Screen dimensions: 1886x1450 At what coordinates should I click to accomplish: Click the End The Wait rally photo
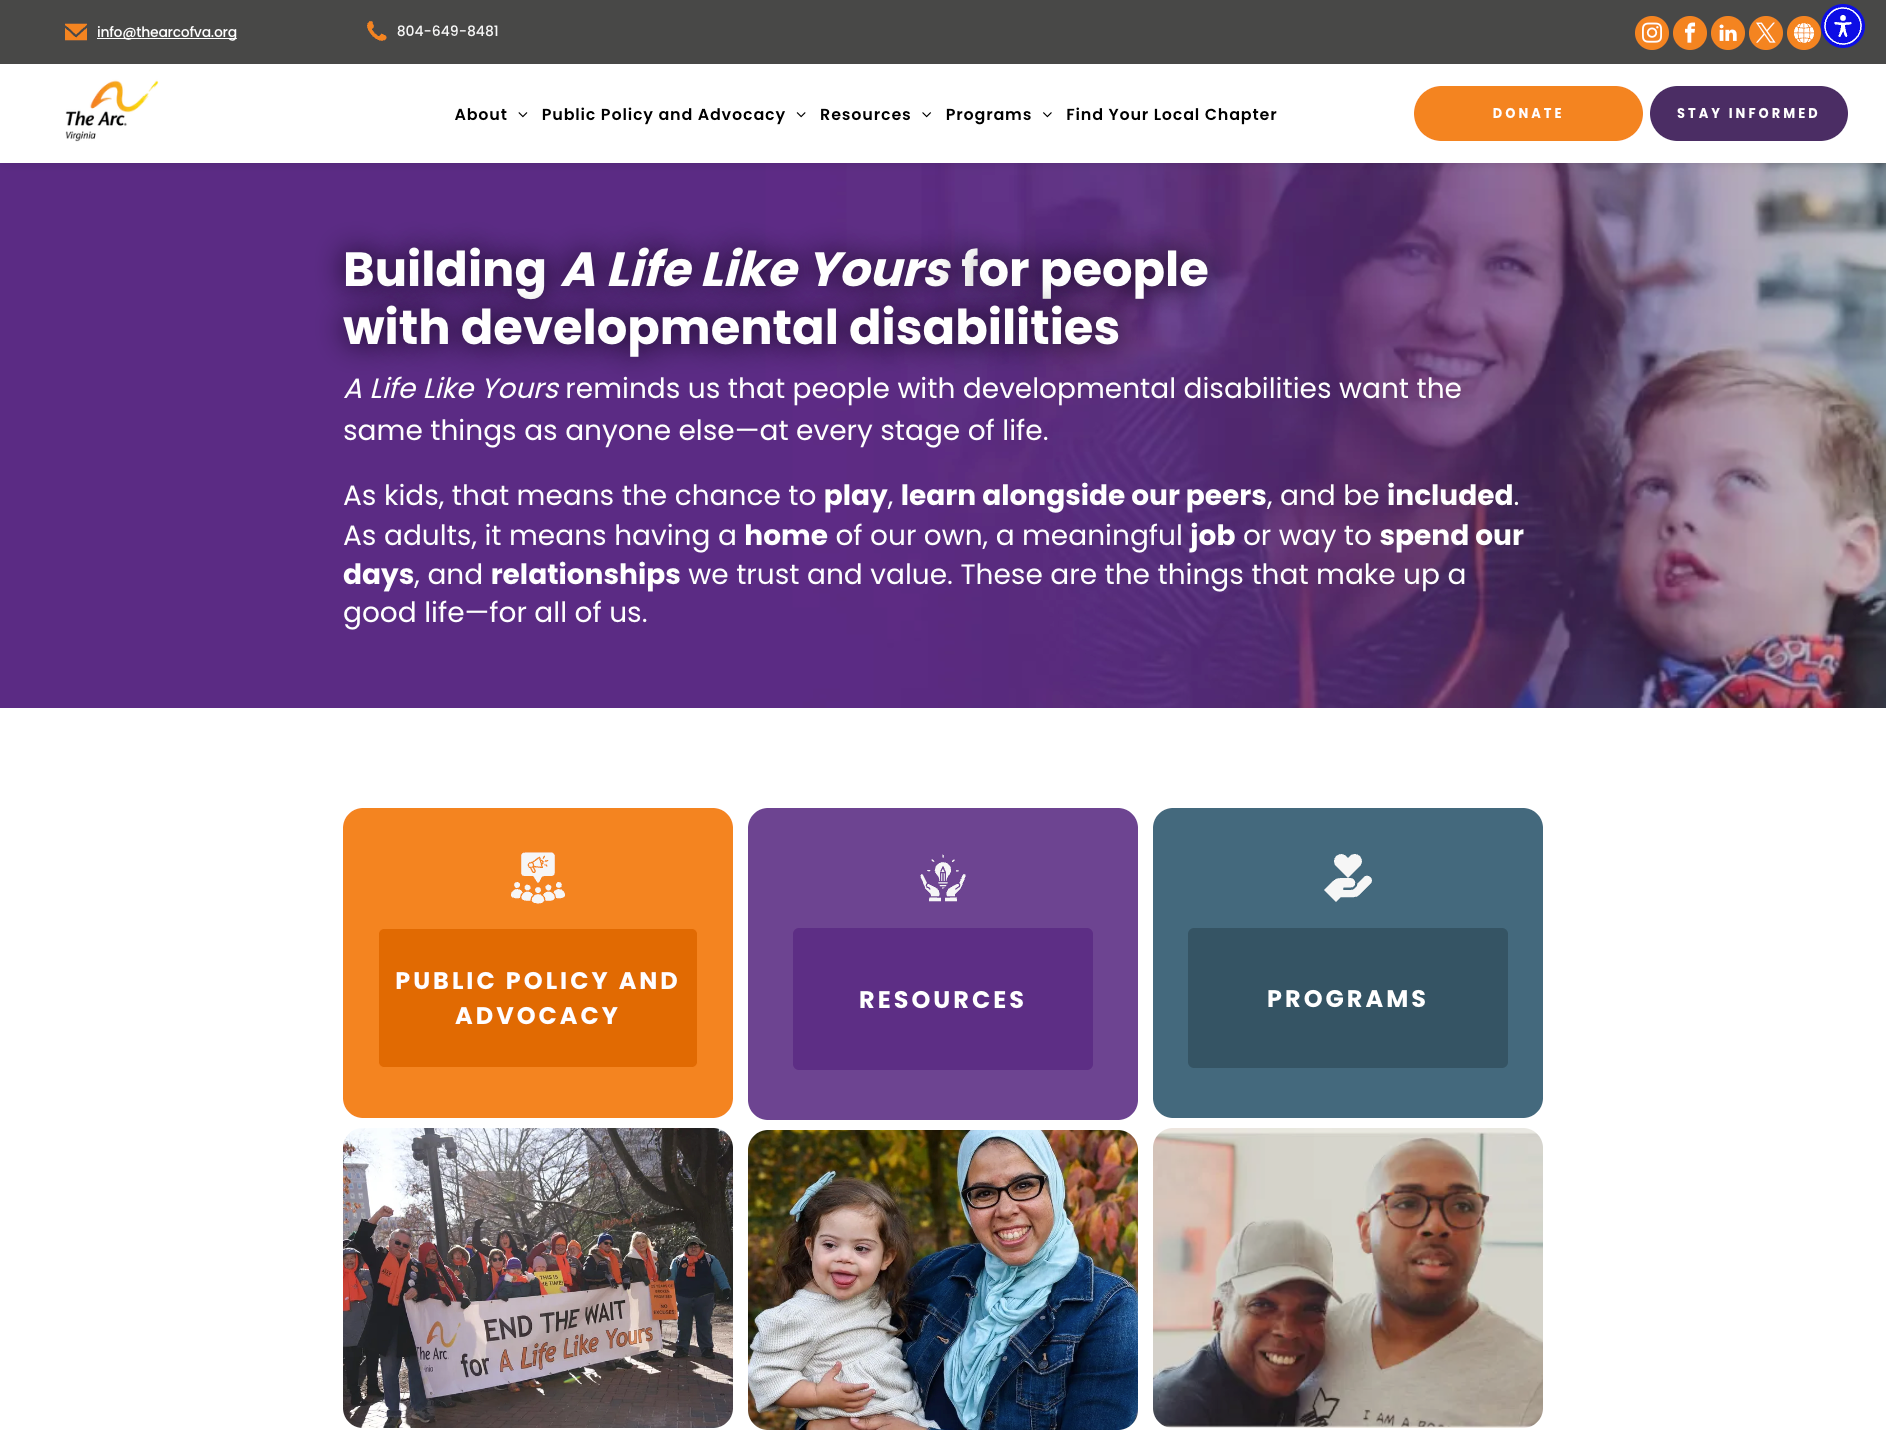click(538, 1278)
